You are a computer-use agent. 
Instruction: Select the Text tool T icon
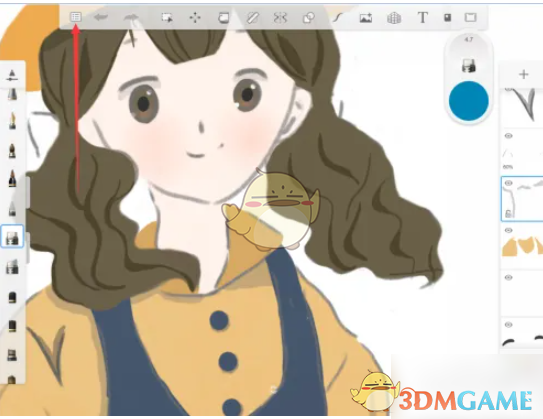pyautogui.click(x=422, y=17)
